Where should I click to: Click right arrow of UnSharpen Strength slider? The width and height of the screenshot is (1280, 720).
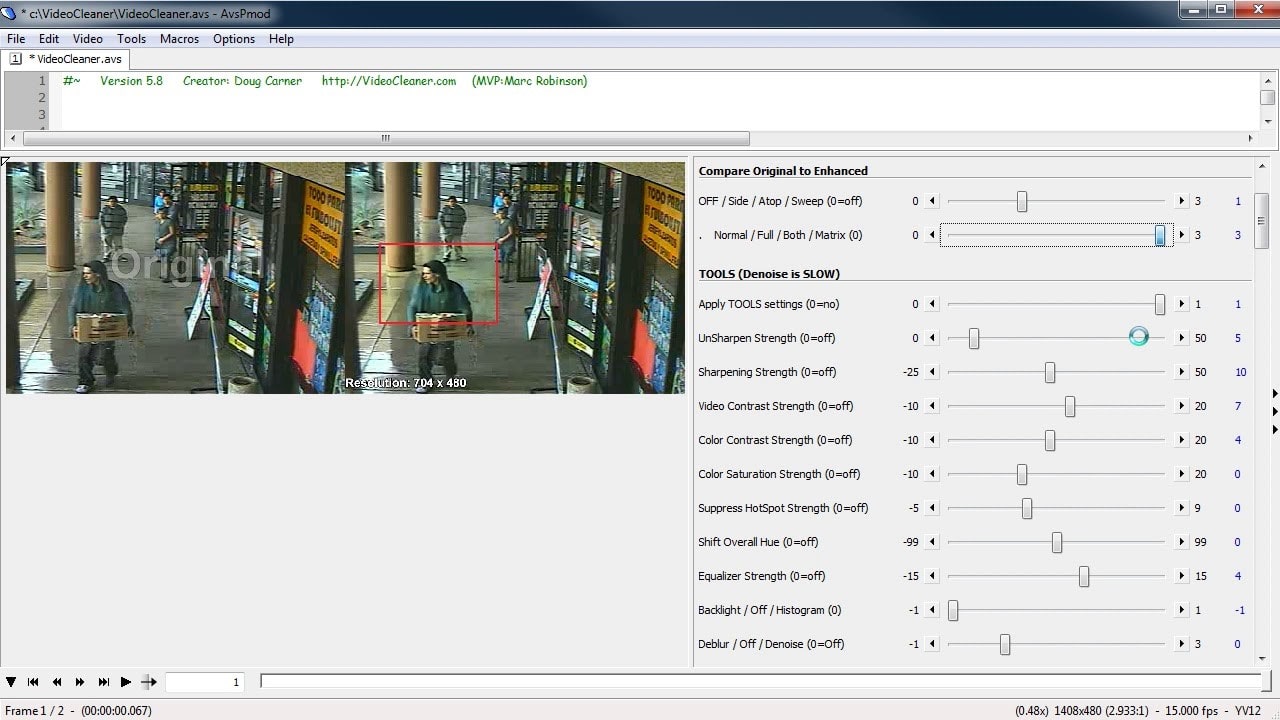coord(1181,338)
